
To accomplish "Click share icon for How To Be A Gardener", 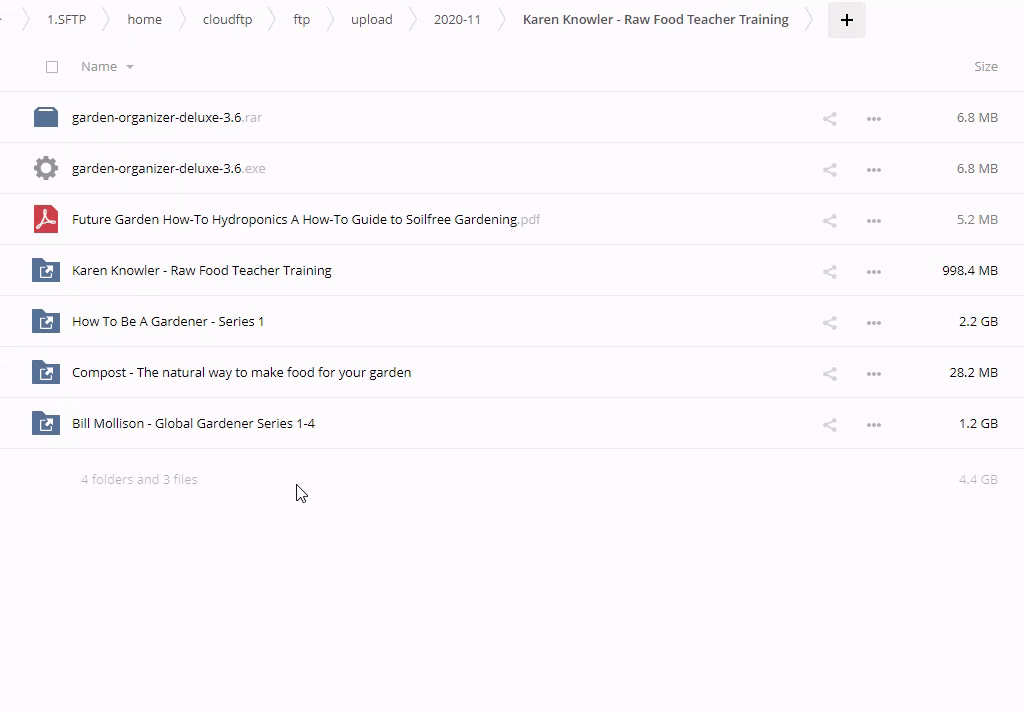I will (829, 322).
